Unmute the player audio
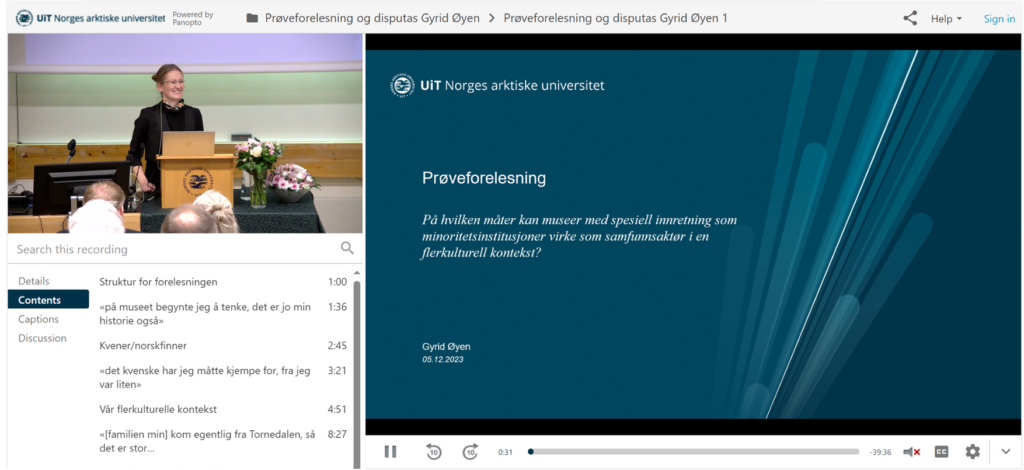This screenshot has height=470, width=1024. click(911, 452)
